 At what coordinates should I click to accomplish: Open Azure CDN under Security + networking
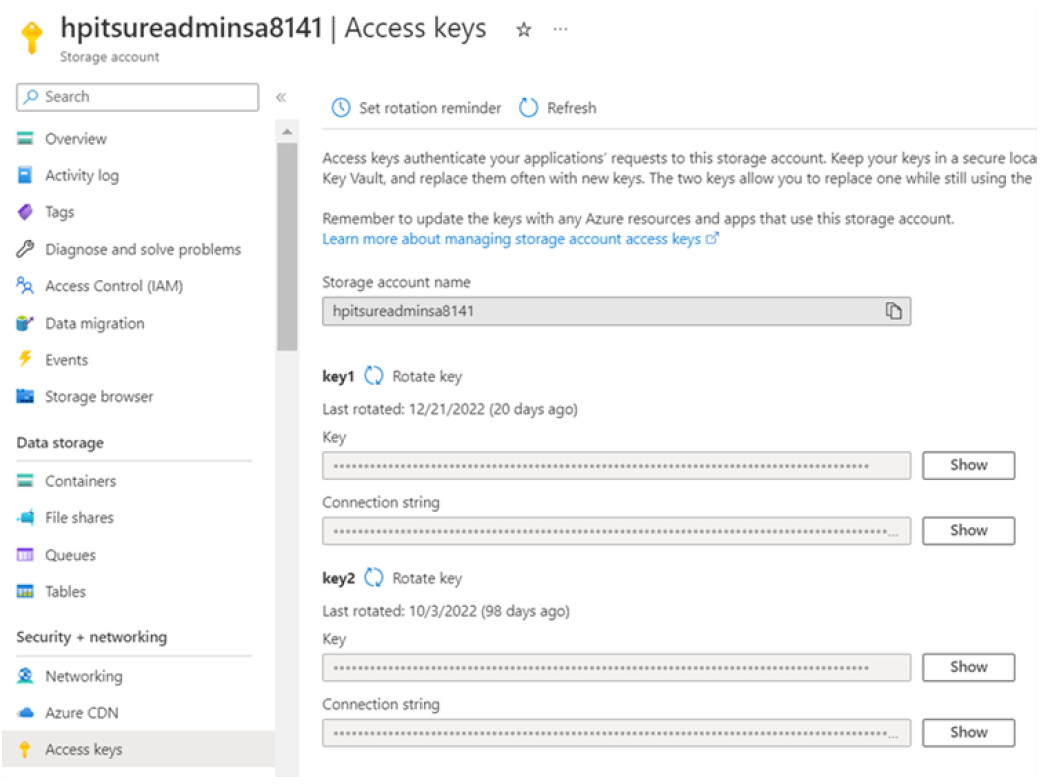pyautogui.click(x=72, y=712)
